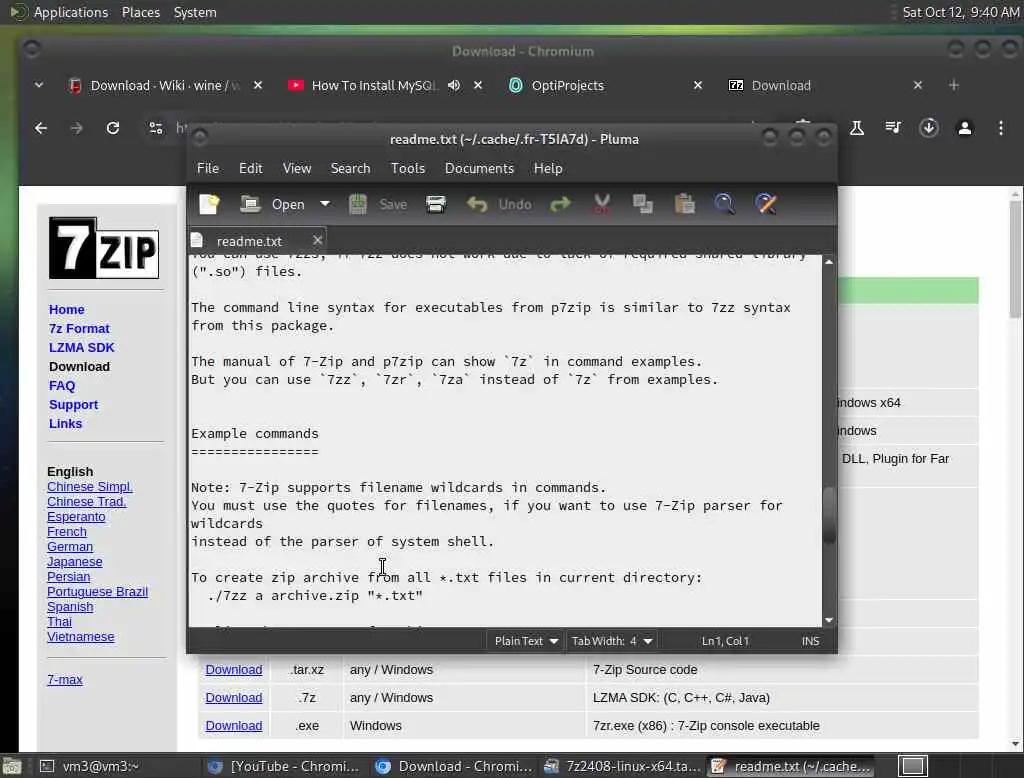Open the Places menu in top panel
This screenshot has height=778, width=1024.
pyautogui.click(x=140, y=12)
